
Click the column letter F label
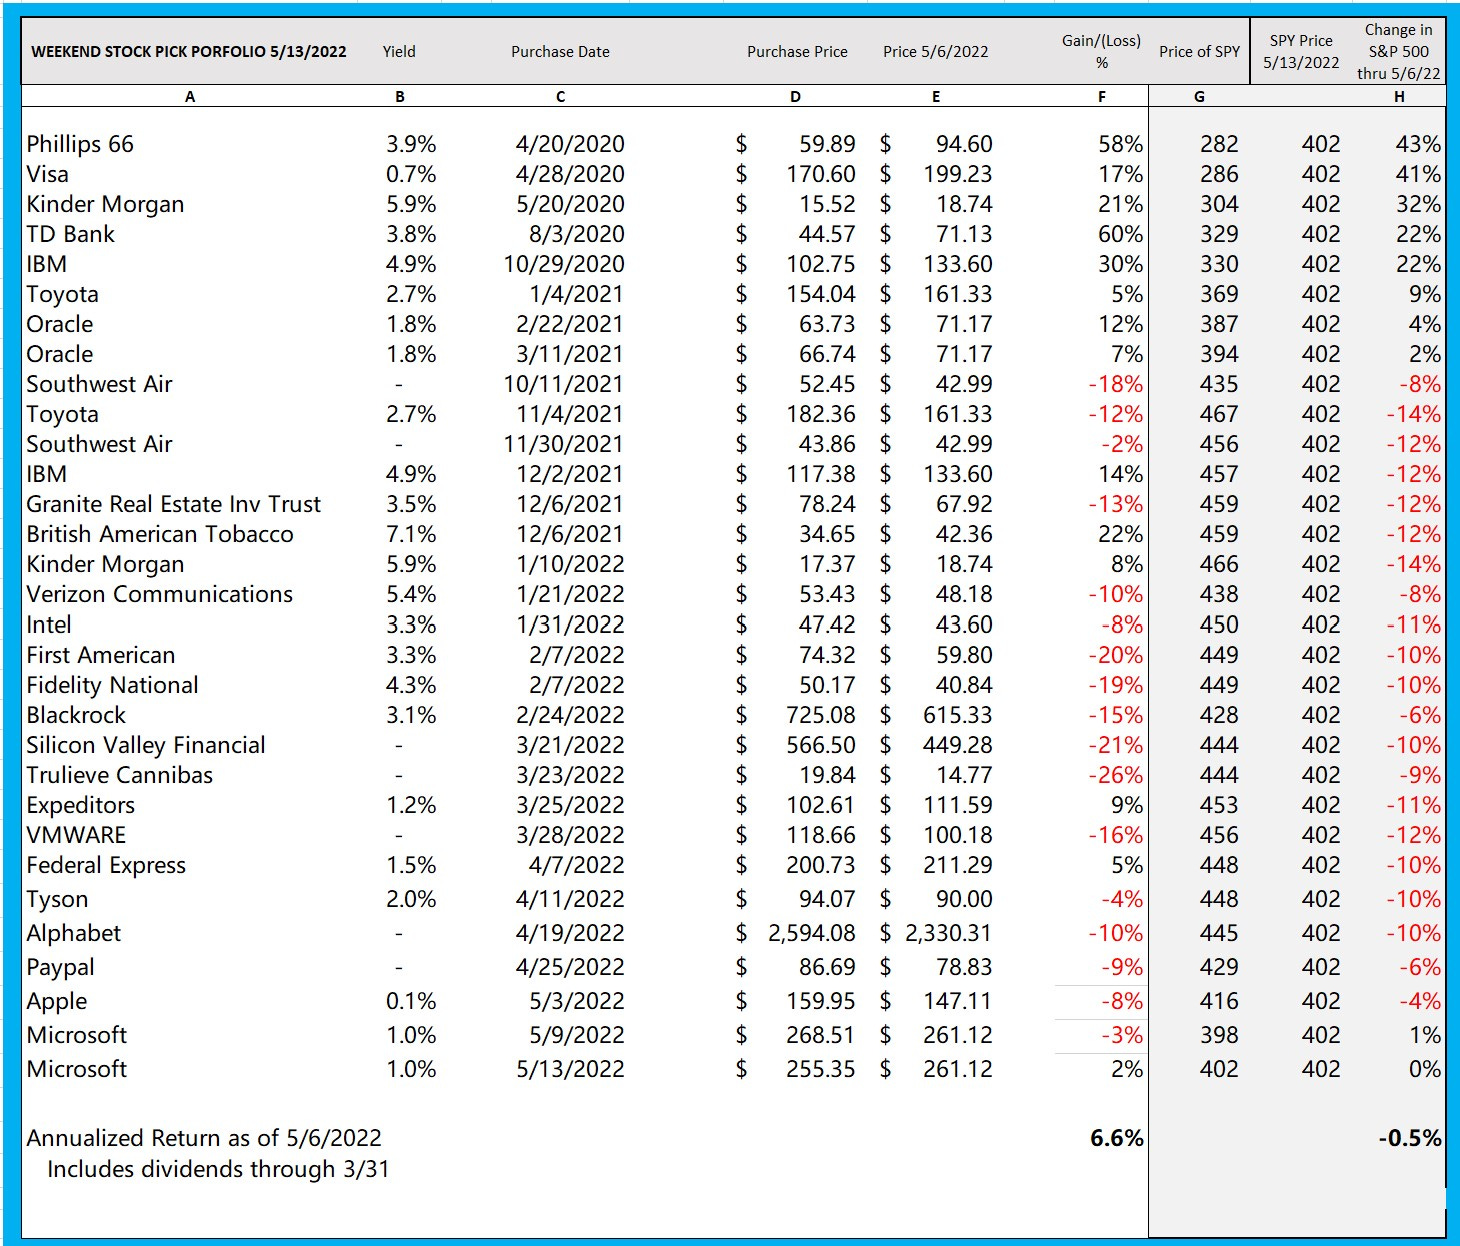(1101, 97)
